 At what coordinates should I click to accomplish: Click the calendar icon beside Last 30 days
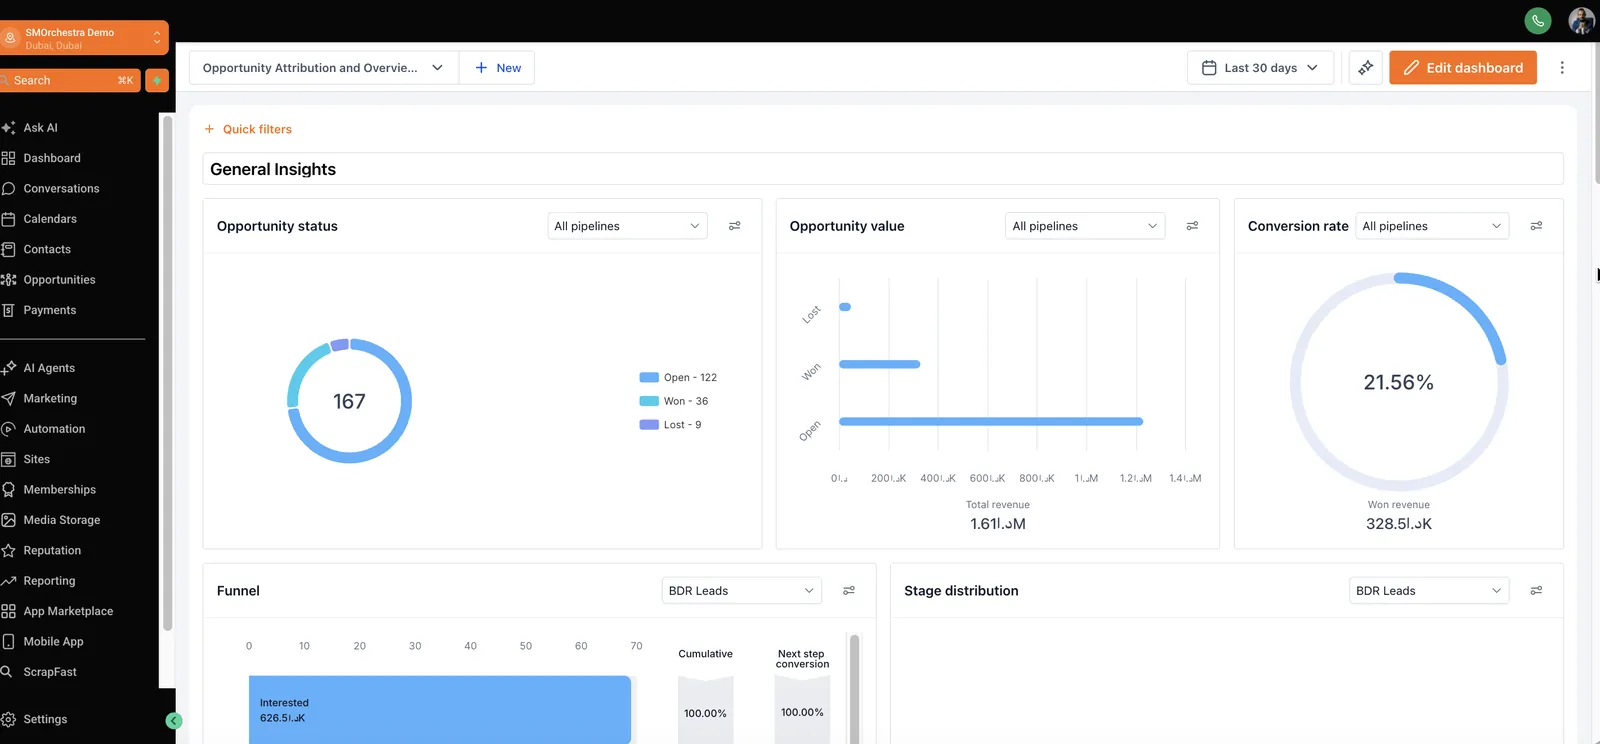pyautogui.click(x=1209, y=68)
